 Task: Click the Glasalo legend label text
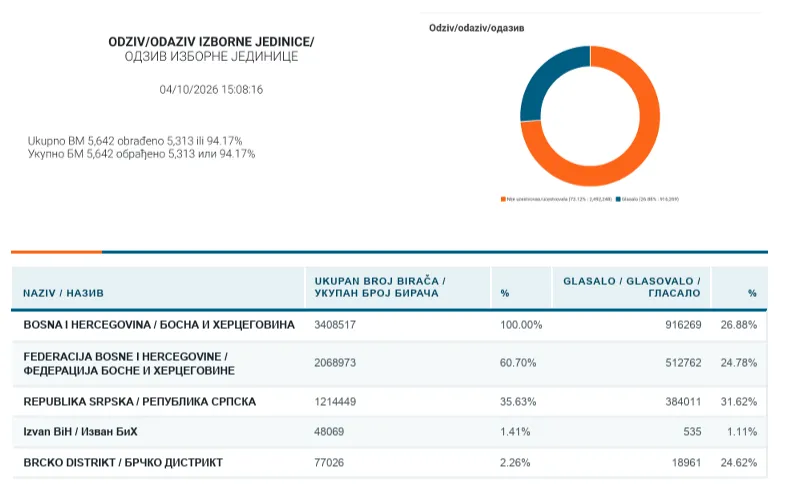pyautogui.click(x=650, y=199)
